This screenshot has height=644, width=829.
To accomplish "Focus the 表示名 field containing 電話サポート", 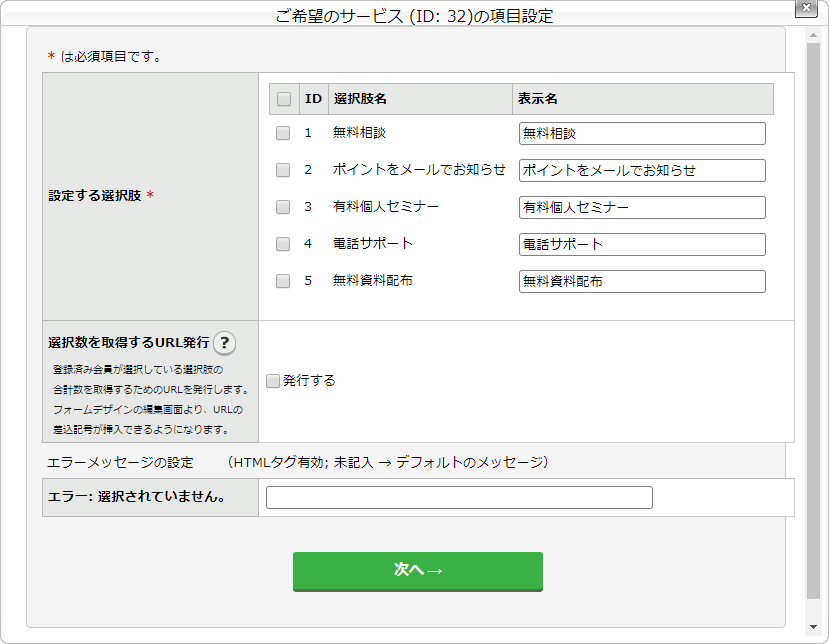I will pos(642,244).
